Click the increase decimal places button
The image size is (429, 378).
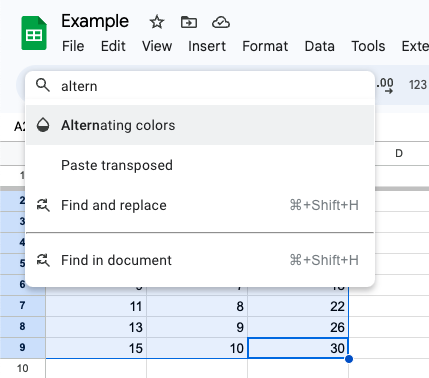pyautogui.click(x=385, y=85)
